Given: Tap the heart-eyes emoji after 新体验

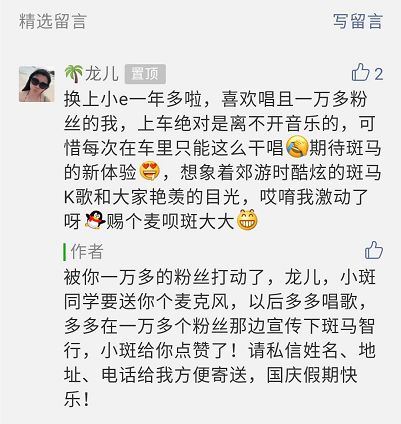Looking at the screenshot, I should click(149, 171).
